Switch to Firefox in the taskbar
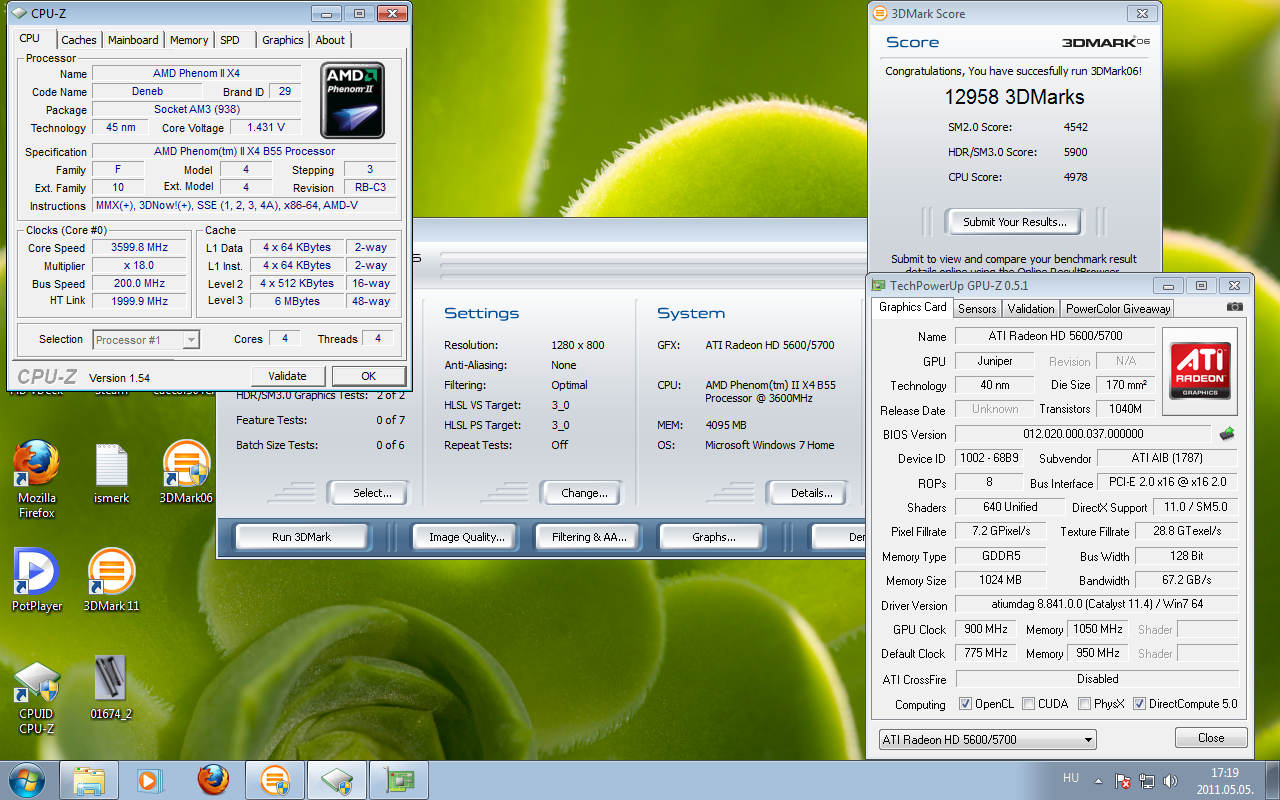 click(212, 780)
